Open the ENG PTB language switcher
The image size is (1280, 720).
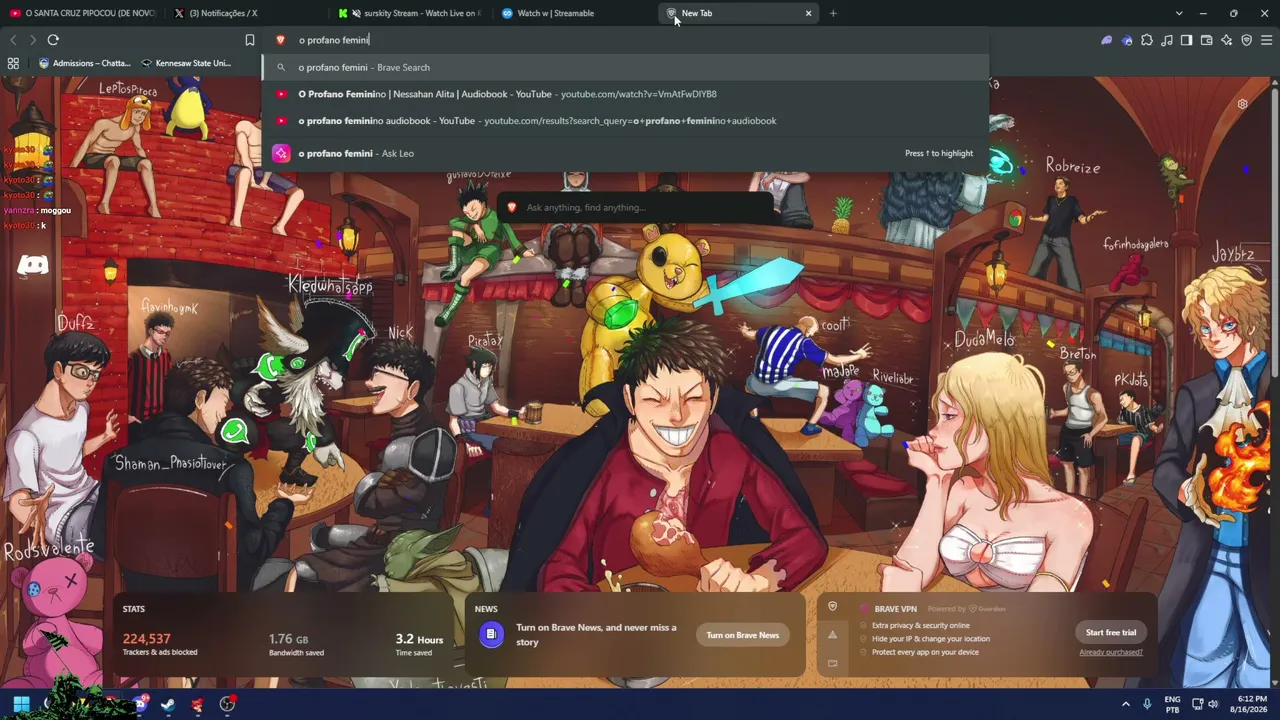[1172, 704]
